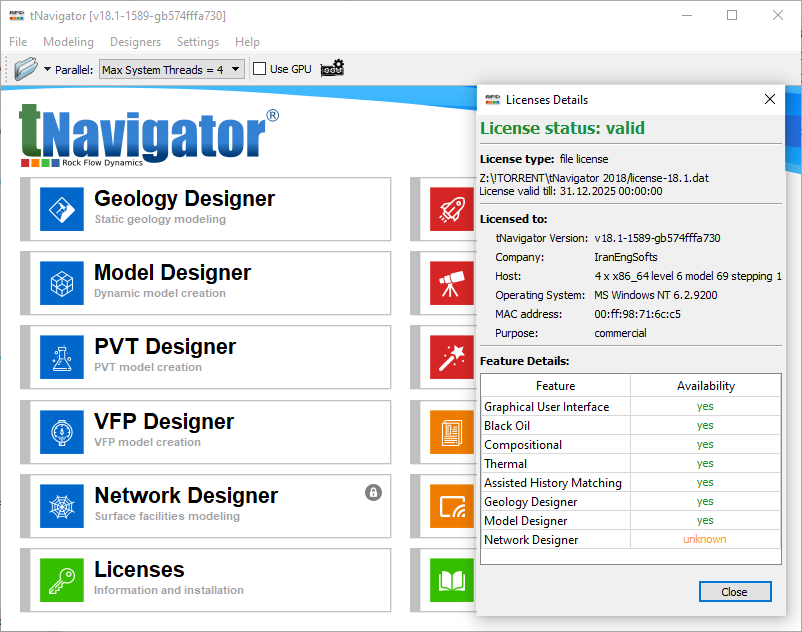Click the MAC address value
The width and height of the screenshot is (802, 632).
(x=637, y=314)
